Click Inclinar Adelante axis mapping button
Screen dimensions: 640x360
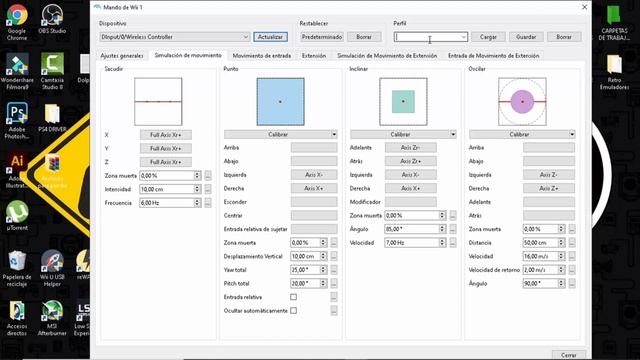[x=411, y=147]
